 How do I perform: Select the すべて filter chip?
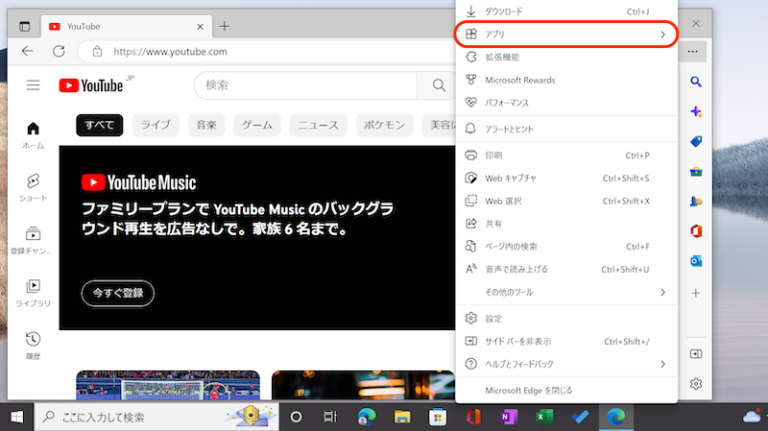click(x=99, y=125)
